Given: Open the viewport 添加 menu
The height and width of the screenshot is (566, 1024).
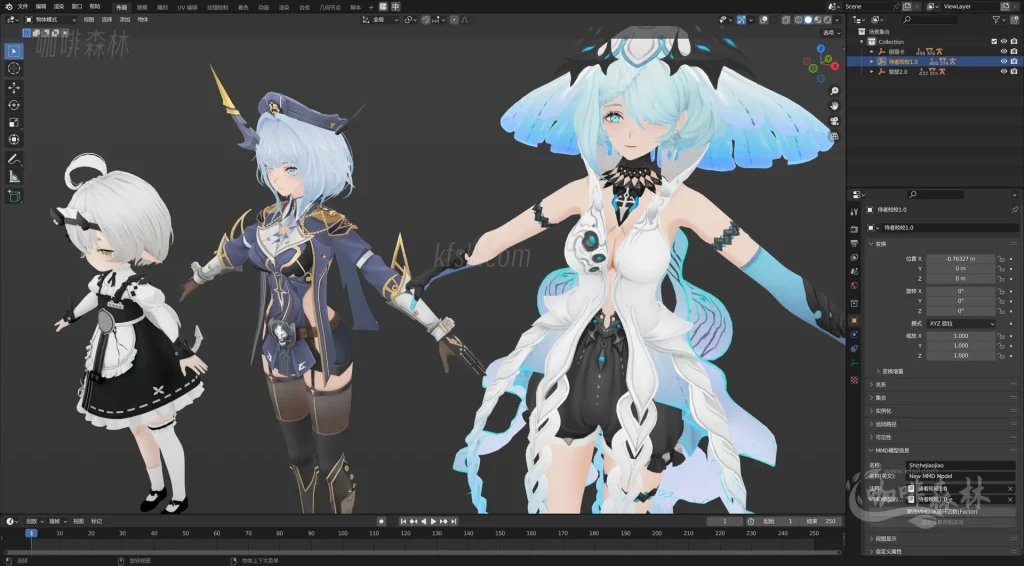Looking at the screenshot, I should click(x=125, y=20).
